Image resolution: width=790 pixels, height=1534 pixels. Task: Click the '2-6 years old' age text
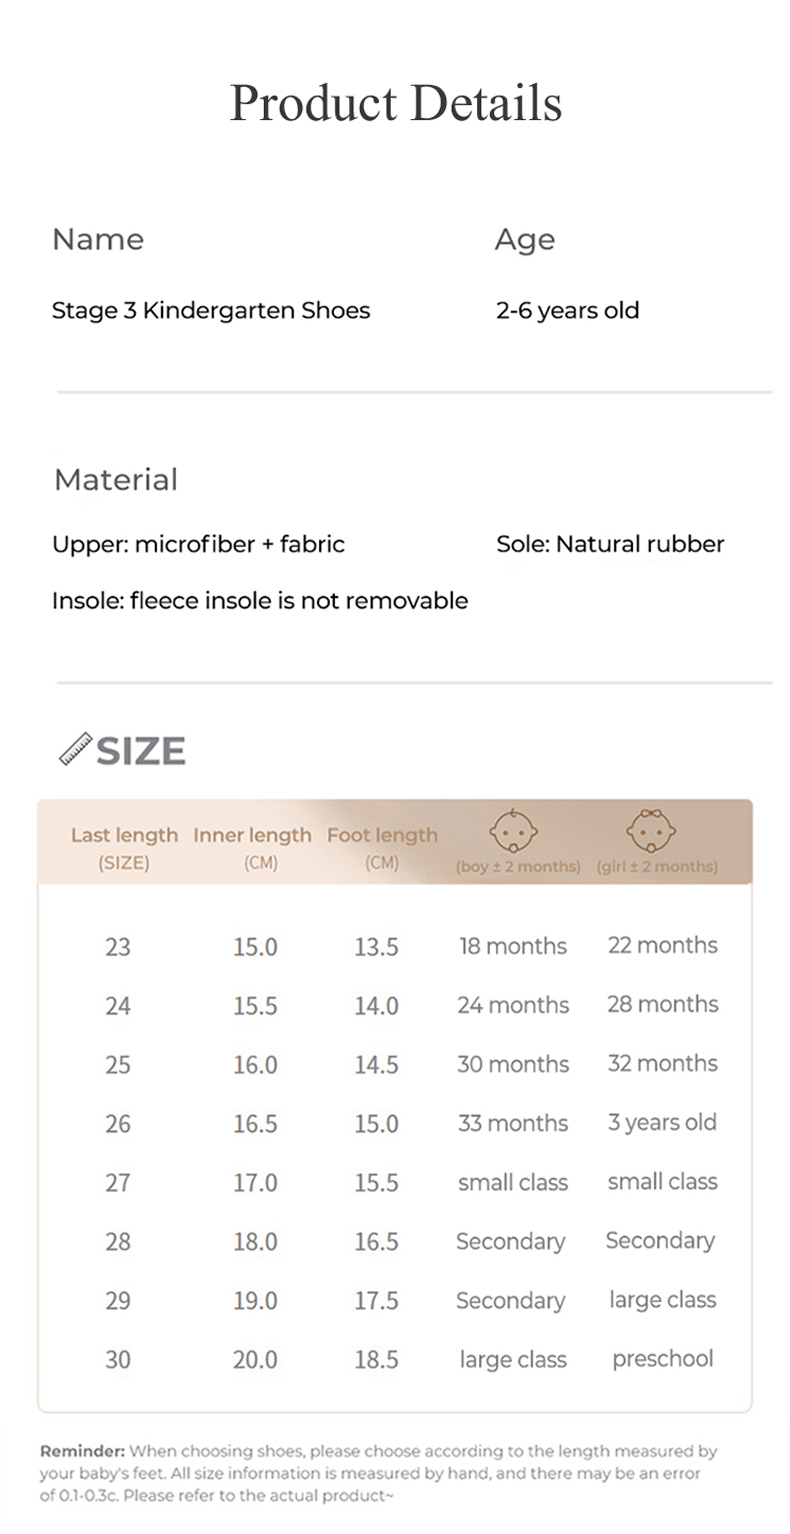567,311
